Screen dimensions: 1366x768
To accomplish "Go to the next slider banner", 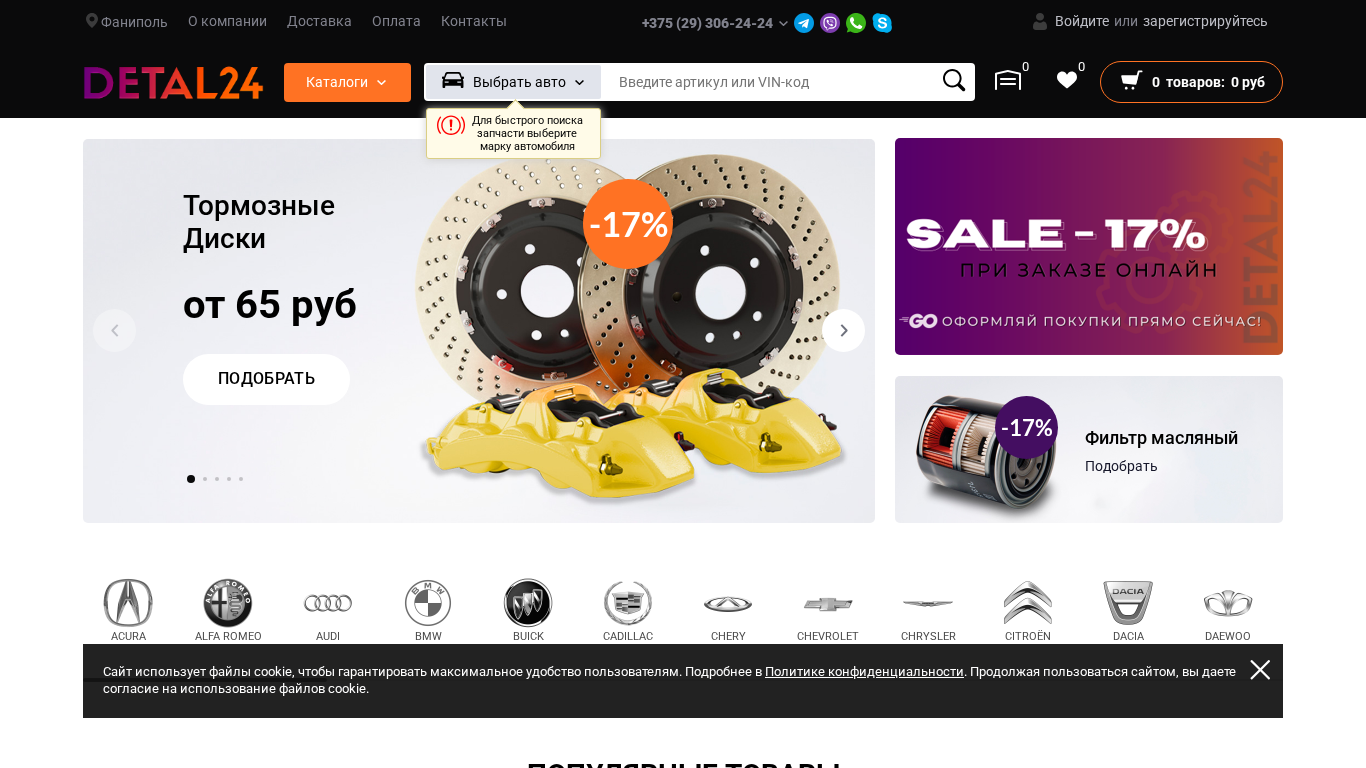I will (x=843, y=330).
